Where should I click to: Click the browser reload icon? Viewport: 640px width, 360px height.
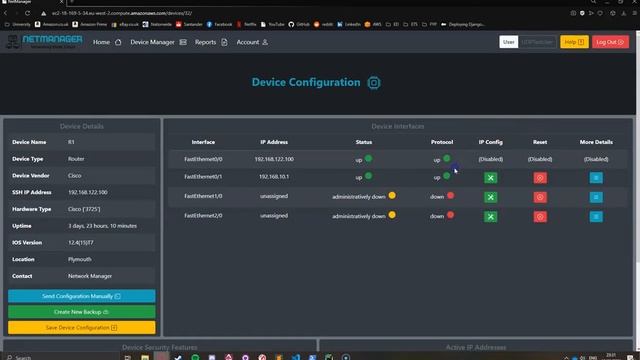point(27,13)
